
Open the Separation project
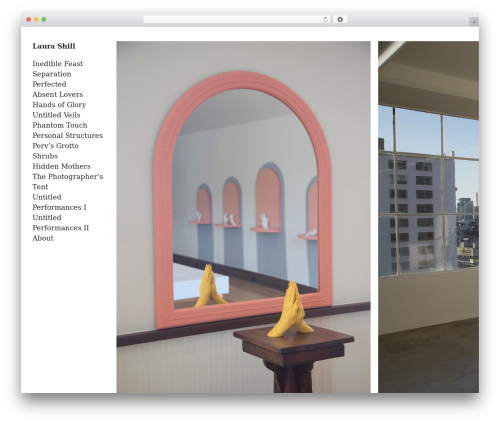[x=52, y=74]
